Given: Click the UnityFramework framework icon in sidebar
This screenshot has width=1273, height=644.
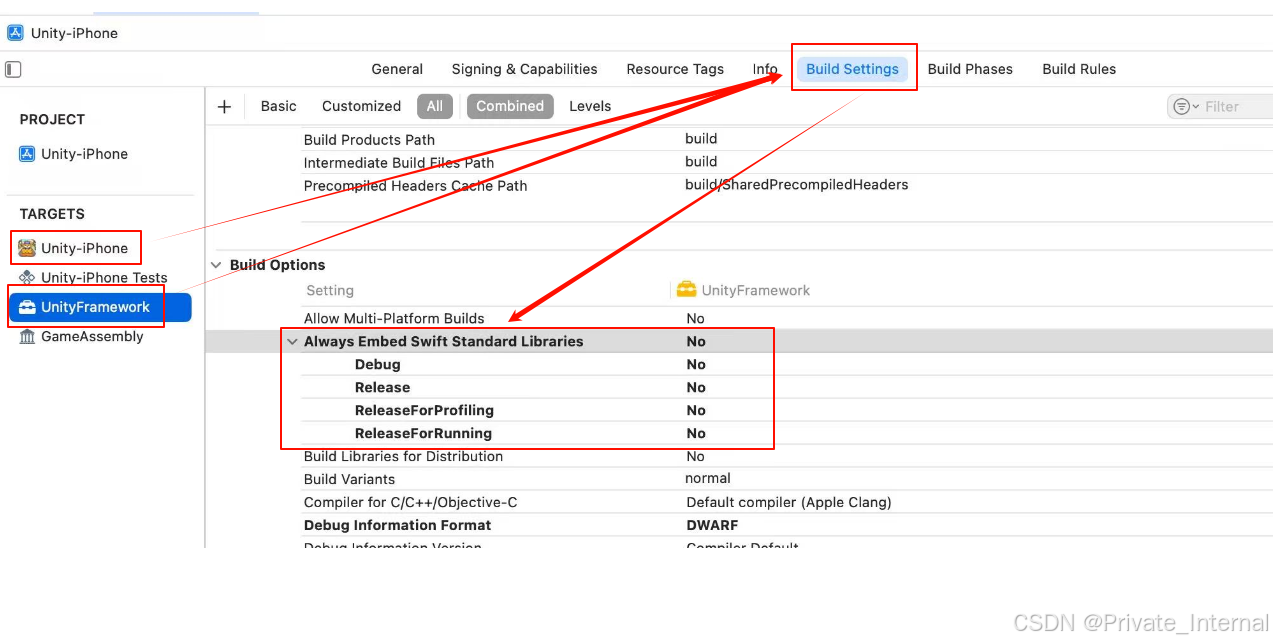Looking at the screenshot, I should point(25,307).
